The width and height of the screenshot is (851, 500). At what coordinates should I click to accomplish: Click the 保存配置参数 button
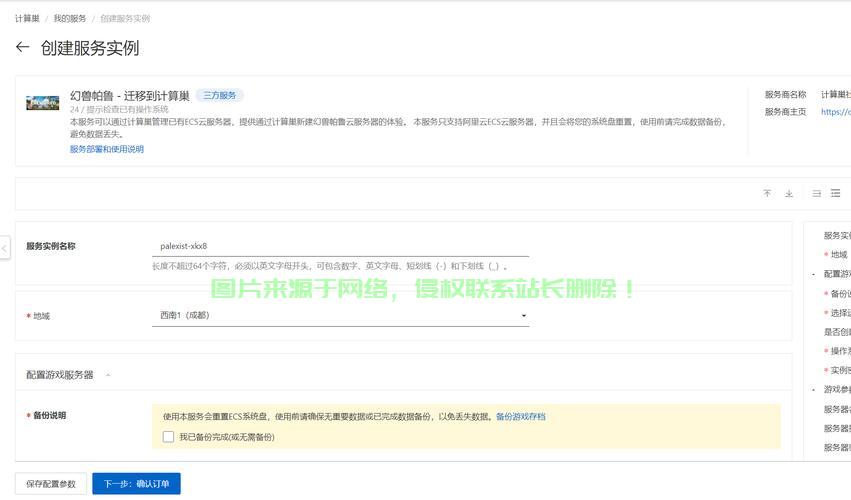51,484
